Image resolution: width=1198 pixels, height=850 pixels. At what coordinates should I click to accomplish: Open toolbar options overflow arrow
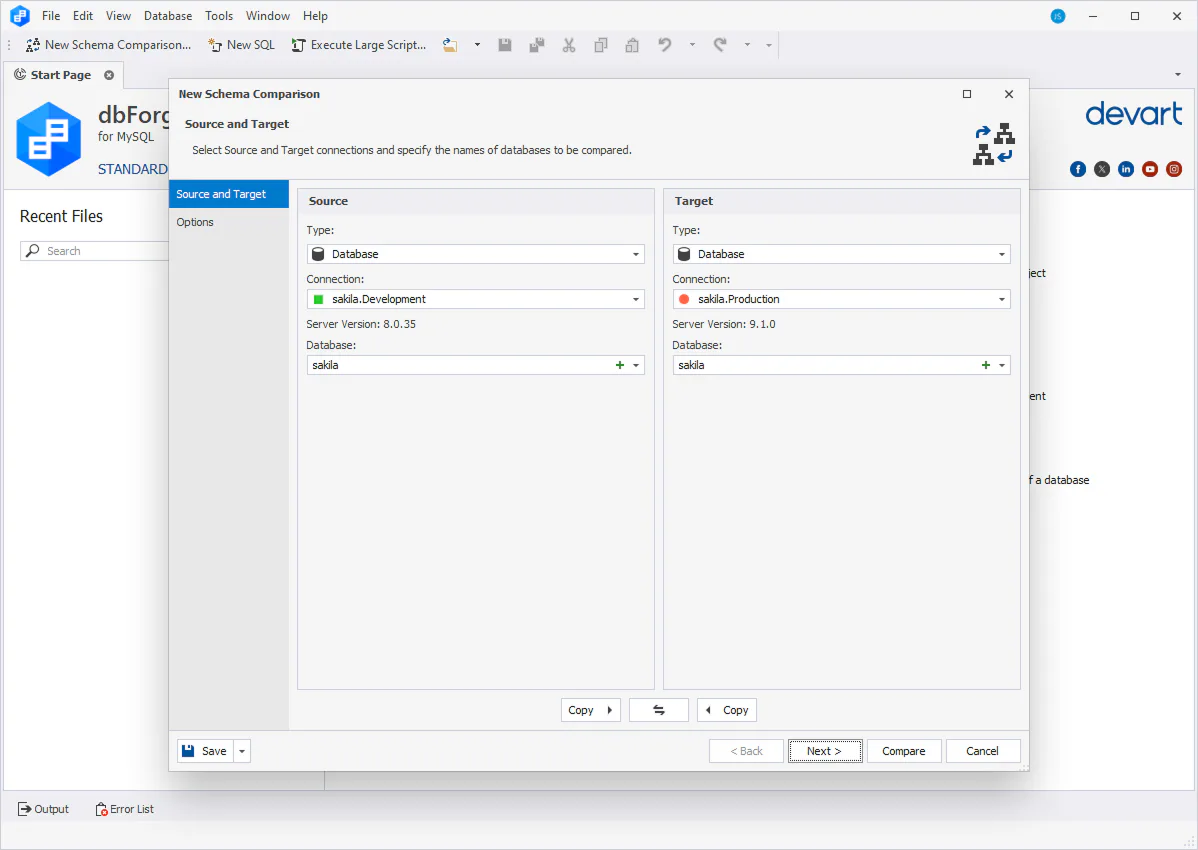[769, 45]
